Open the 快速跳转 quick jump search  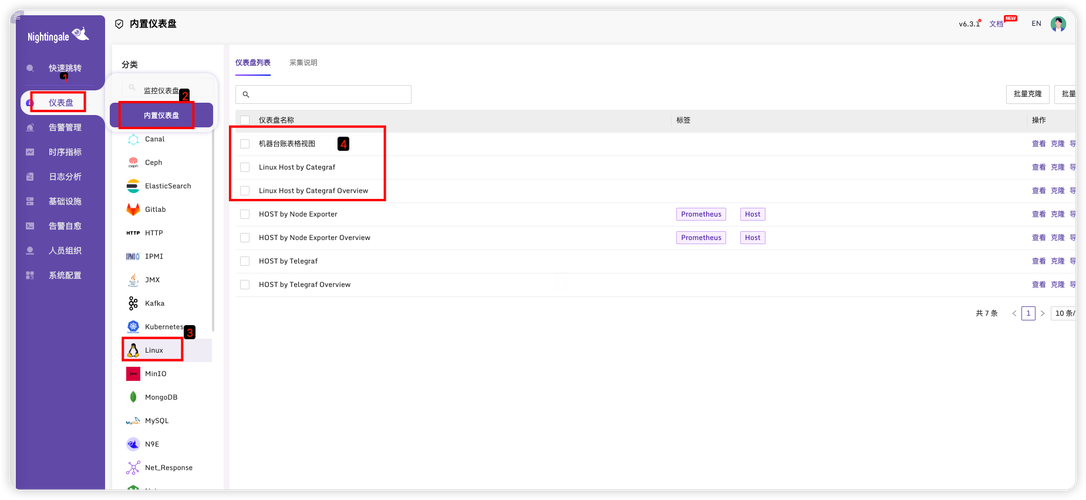(64, 69)
